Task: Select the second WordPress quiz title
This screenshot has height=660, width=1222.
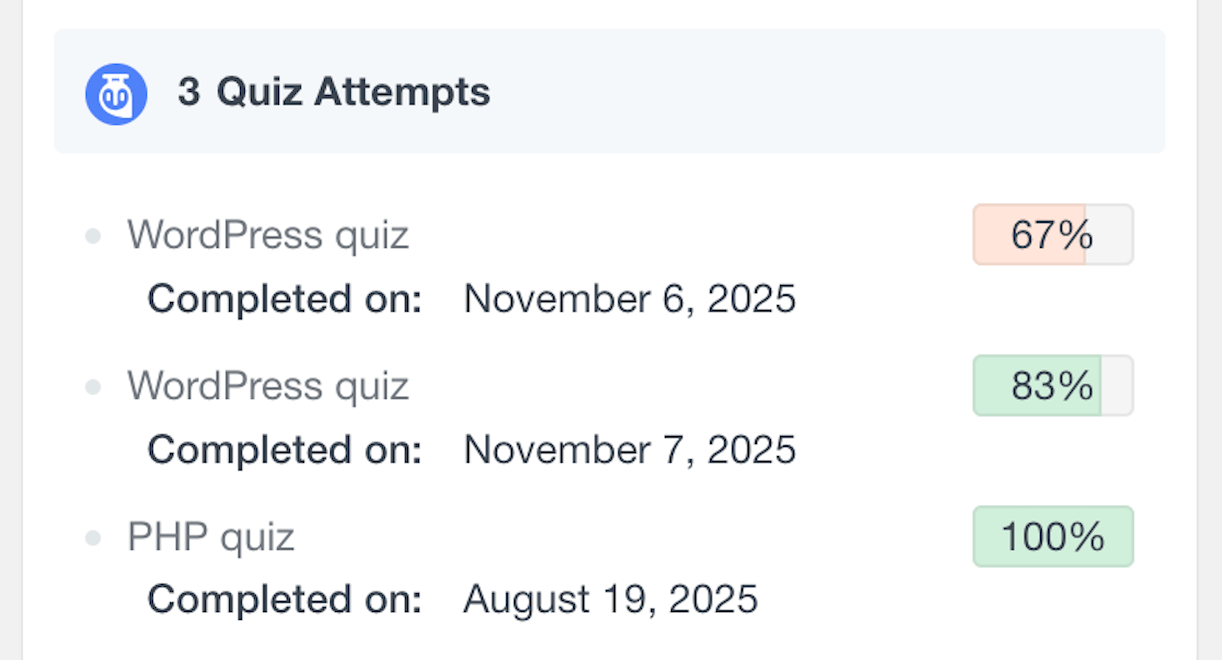Action: [x=266, y=386]
